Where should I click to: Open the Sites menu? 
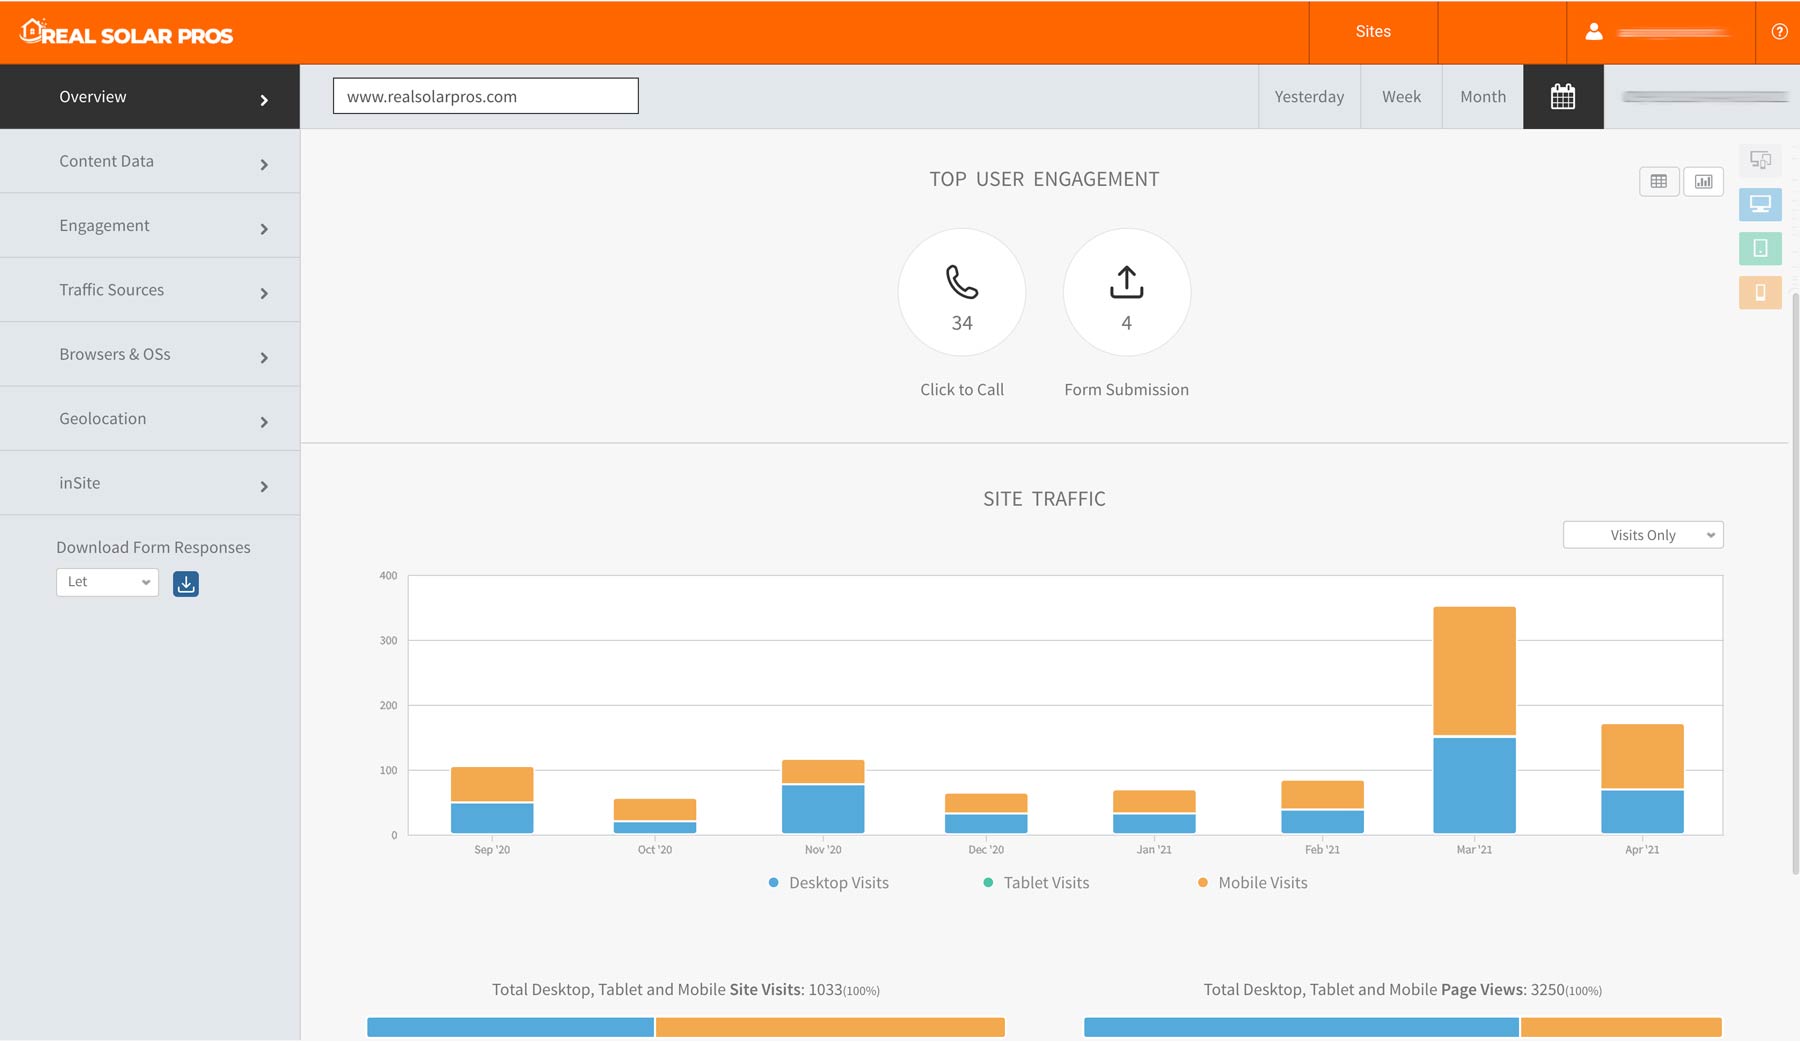1373,32
